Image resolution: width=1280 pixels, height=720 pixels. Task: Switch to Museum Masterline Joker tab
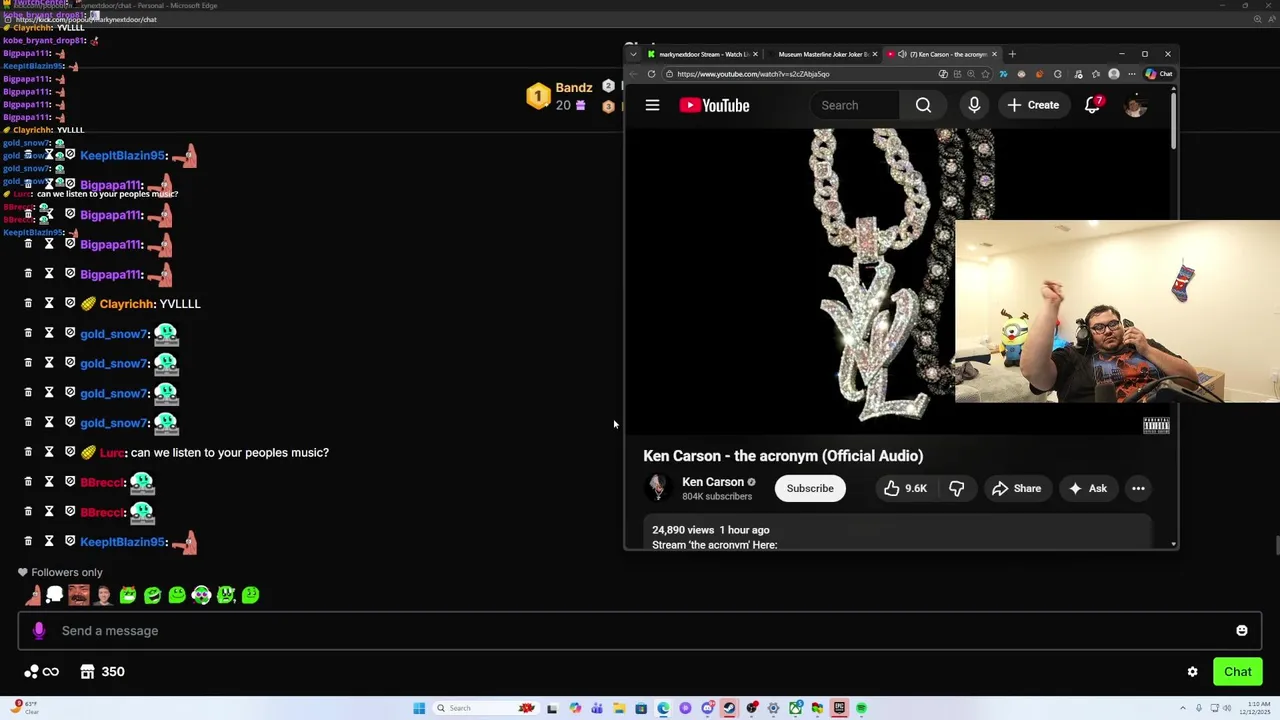824,54
